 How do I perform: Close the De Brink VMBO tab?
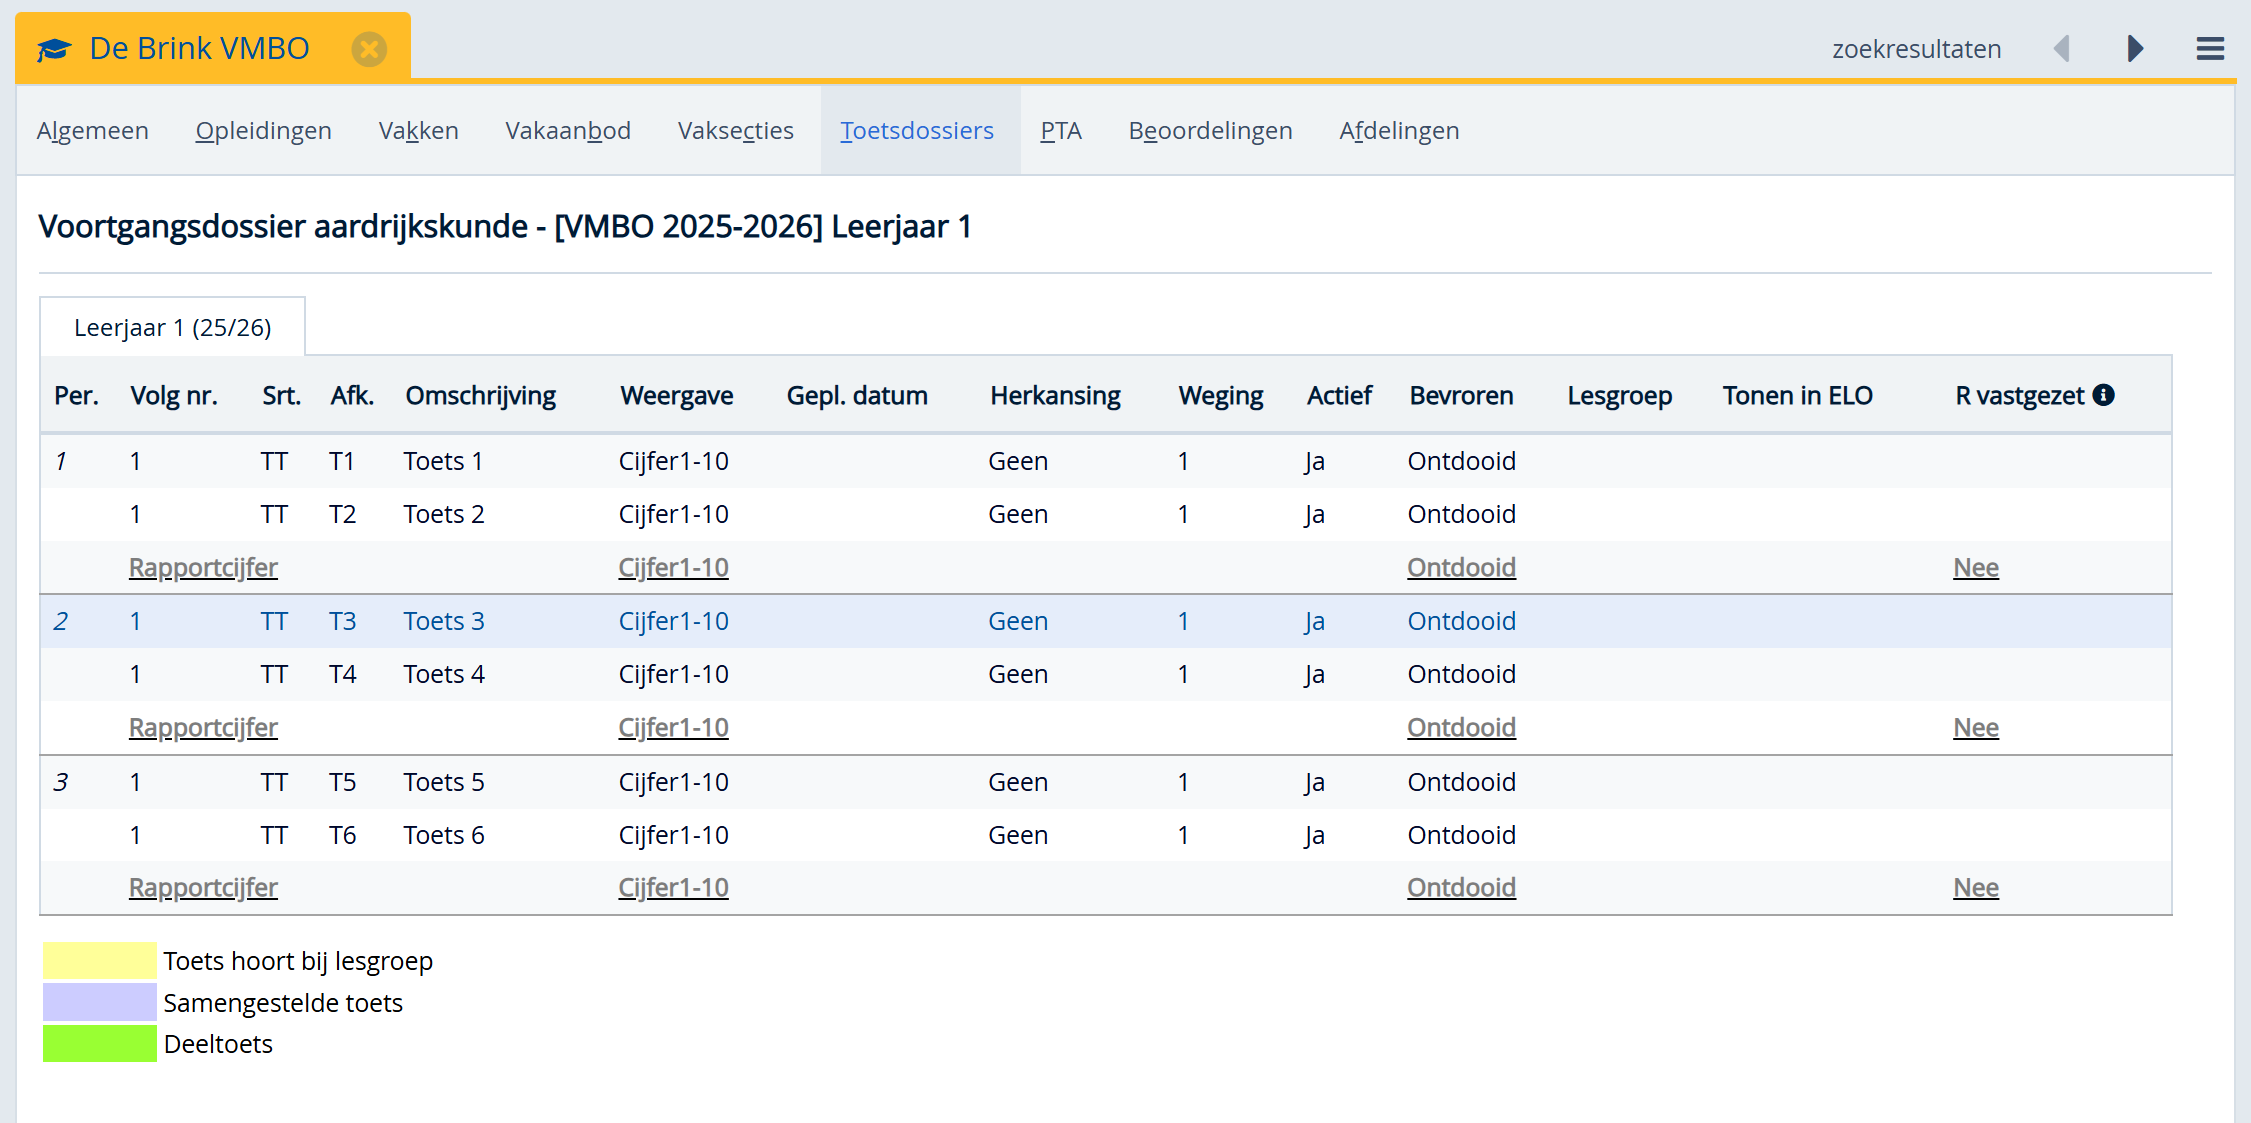[x=369, y=49]
